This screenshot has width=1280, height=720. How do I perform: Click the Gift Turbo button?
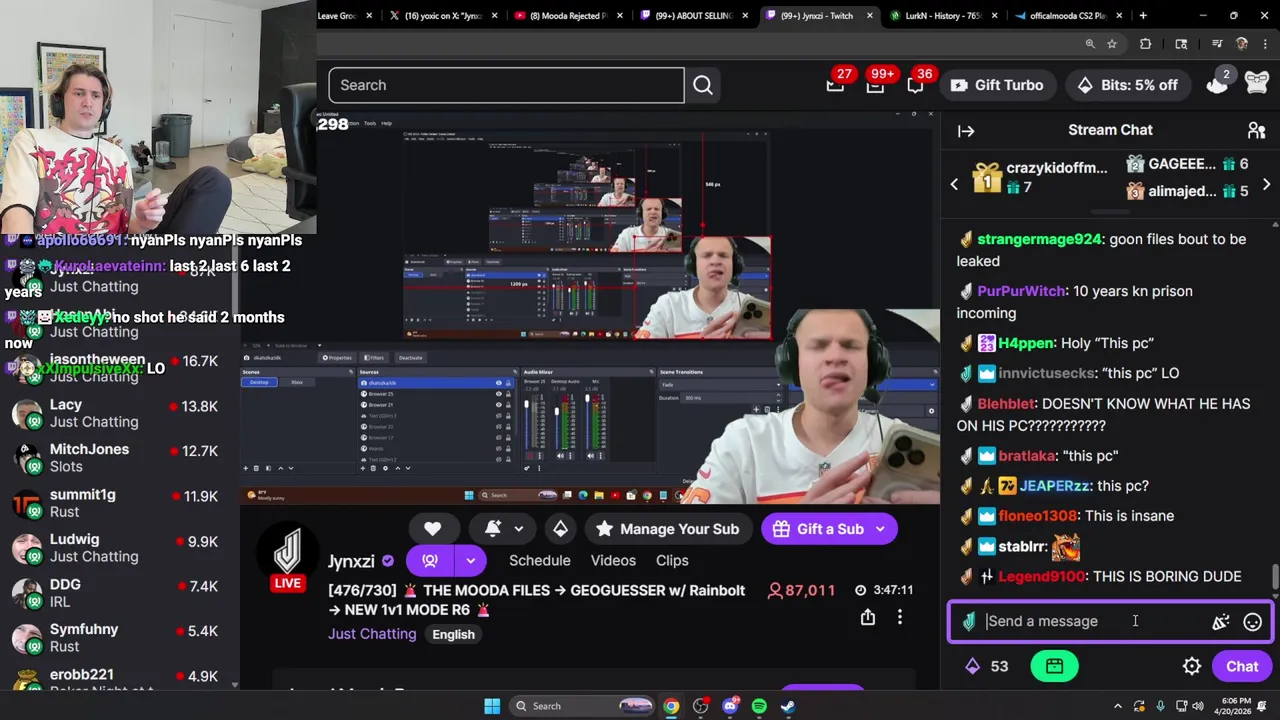[997, 85]
